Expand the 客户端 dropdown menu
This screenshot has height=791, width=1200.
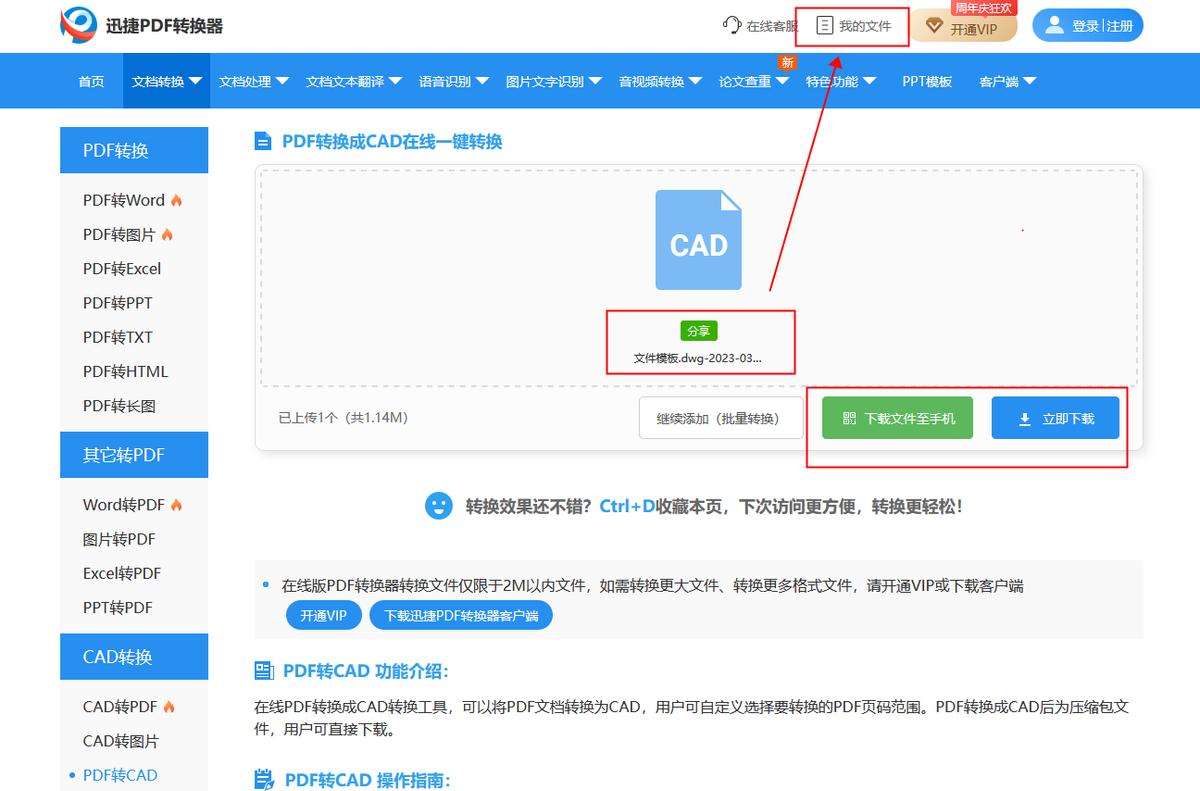[1007, 81]
